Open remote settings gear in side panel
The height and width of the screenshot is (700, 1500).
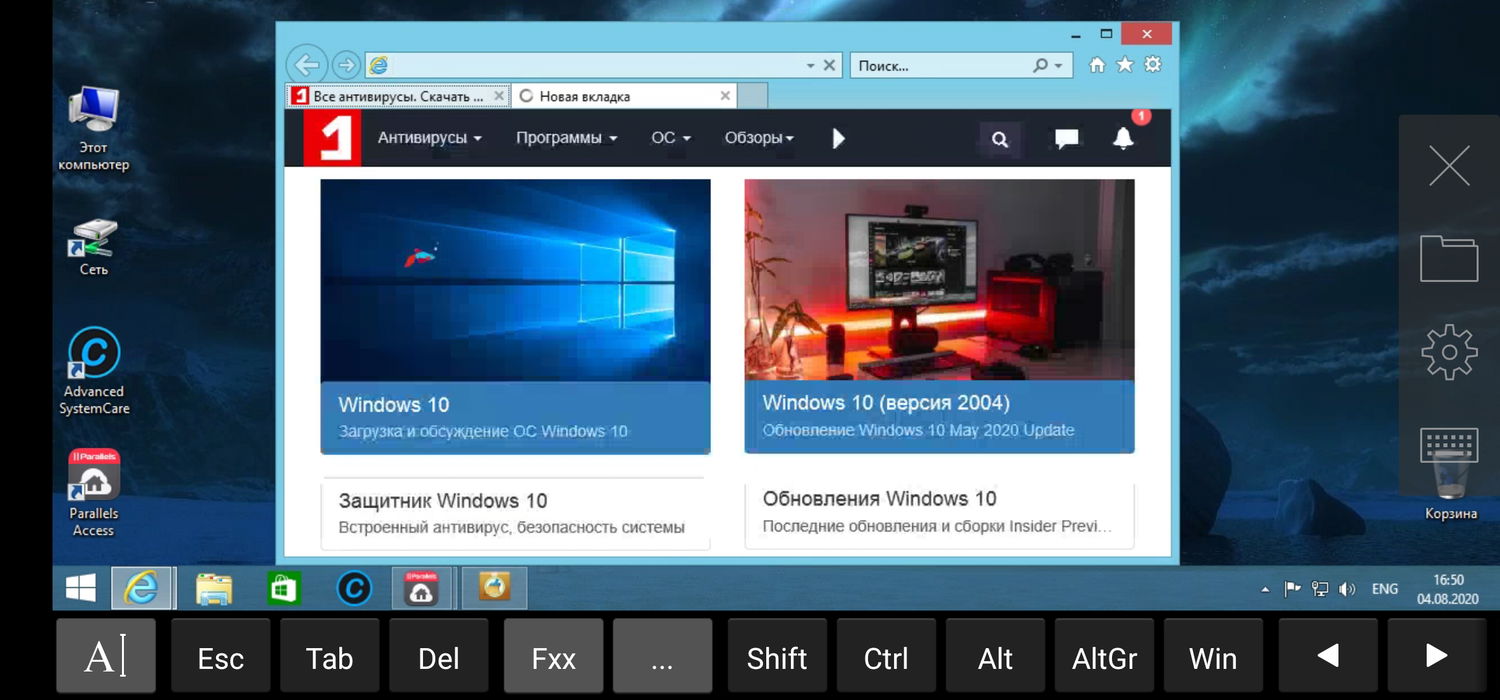[x=1449, y=351]
